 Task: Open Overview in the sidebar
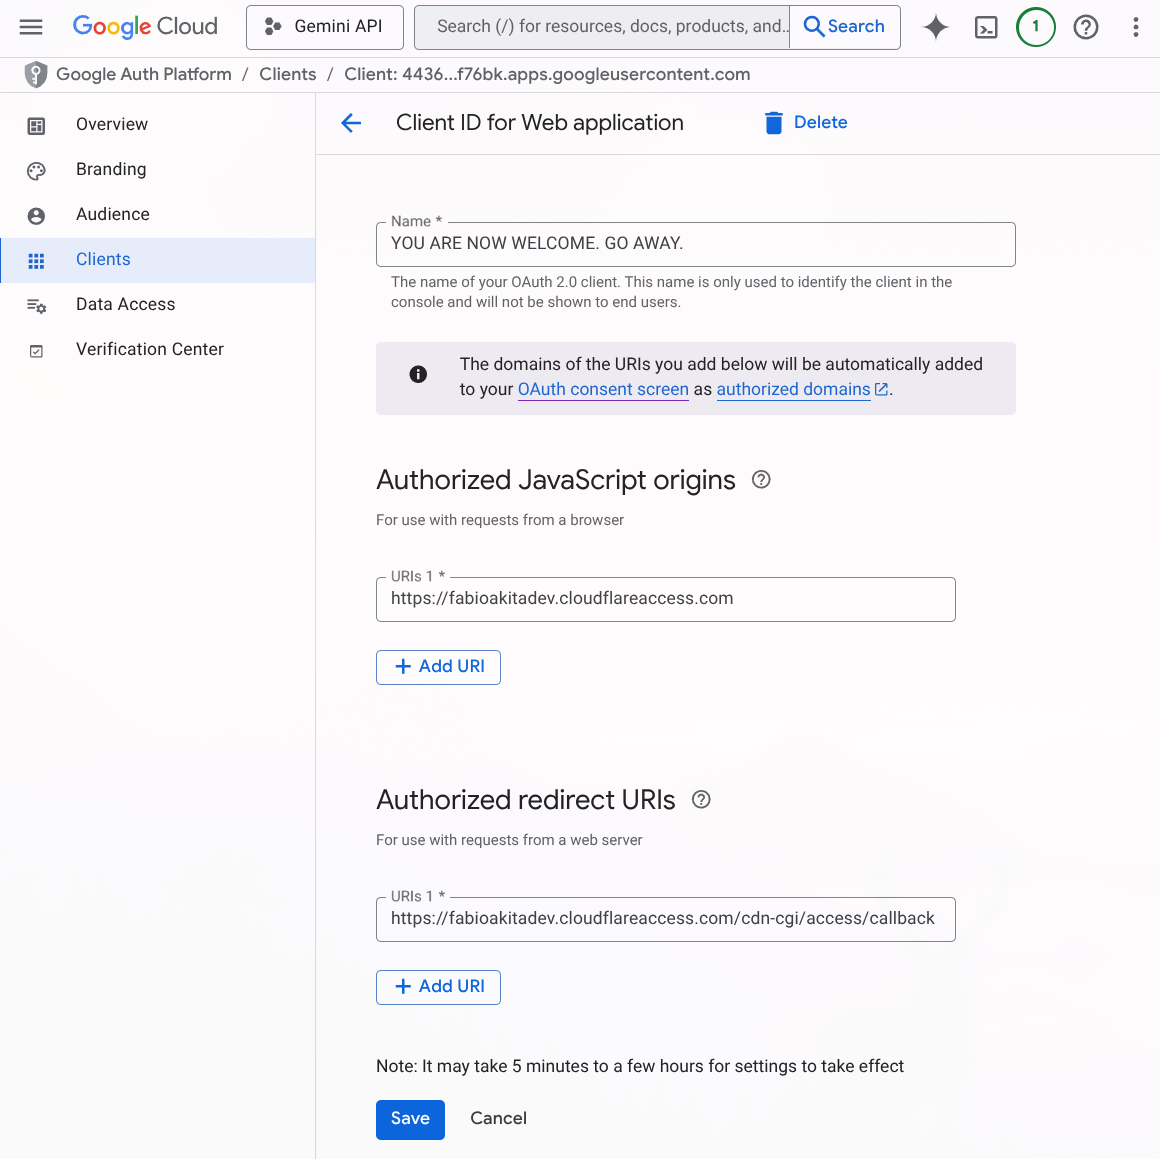point(158,124)
